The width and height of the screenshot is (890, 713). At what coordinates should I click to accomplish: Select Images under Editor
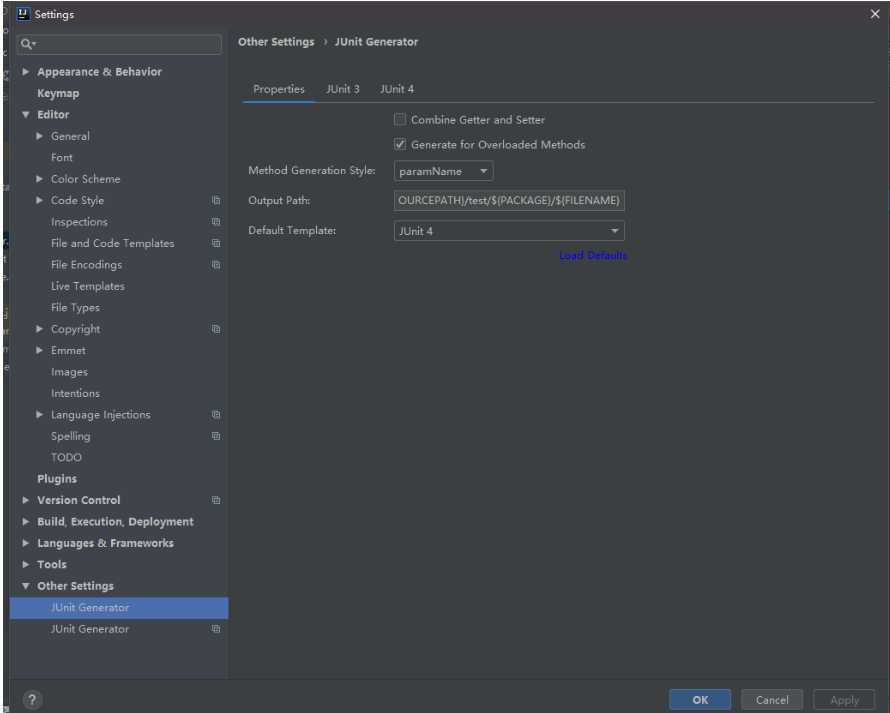point(69,372)
